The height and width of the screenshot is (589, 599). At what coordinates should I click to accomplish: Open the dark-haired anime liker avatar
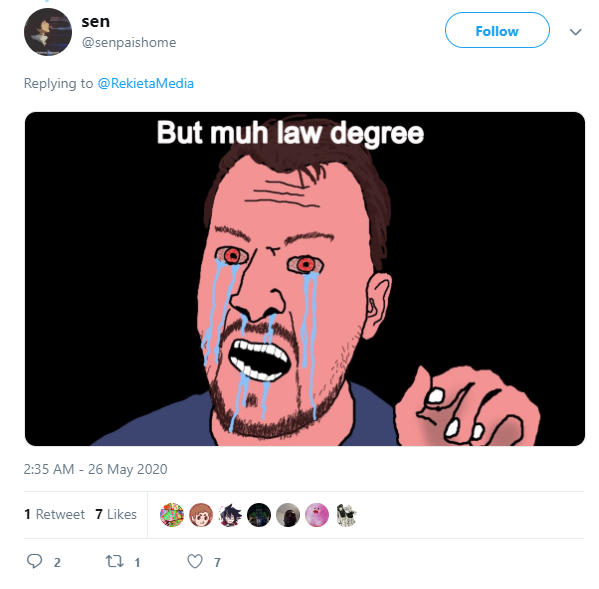tap(230, 515)
